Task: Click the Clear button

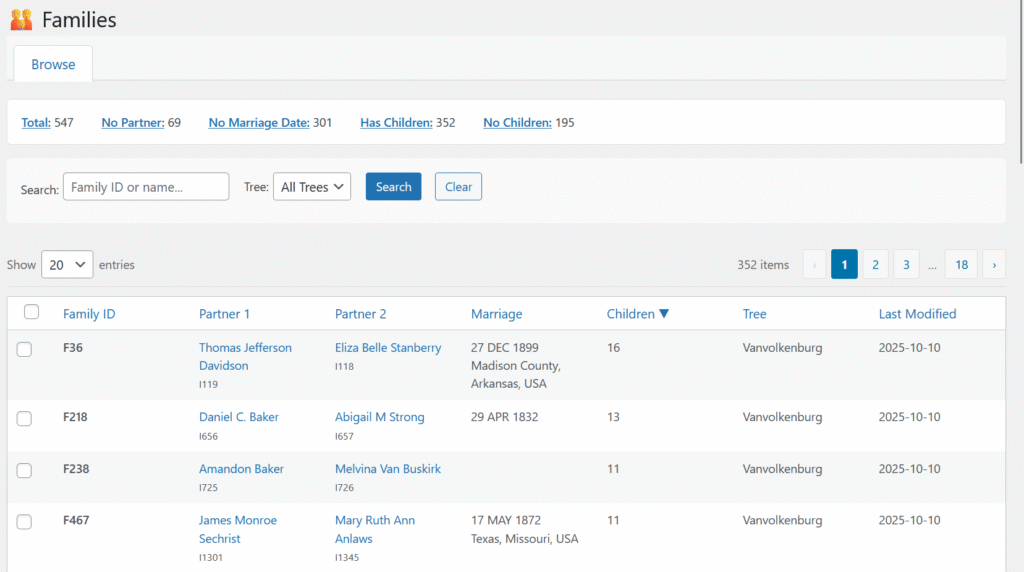Action: [x=458, y=187]
